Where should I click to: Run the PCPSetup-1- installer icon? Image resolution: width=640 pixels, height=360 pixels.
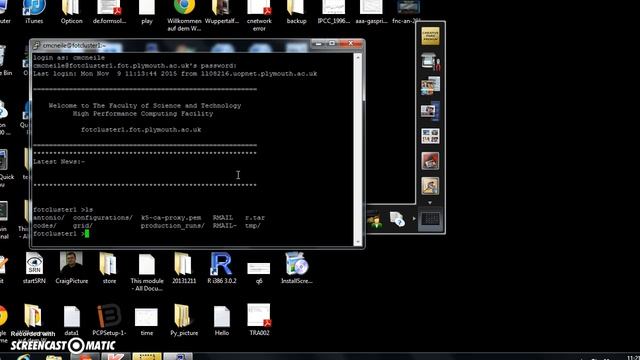109,320
